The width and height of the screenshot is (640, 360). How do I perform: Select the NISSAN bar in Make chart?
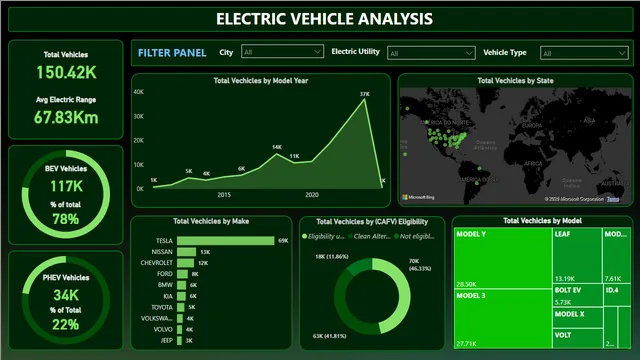point(187,252)
